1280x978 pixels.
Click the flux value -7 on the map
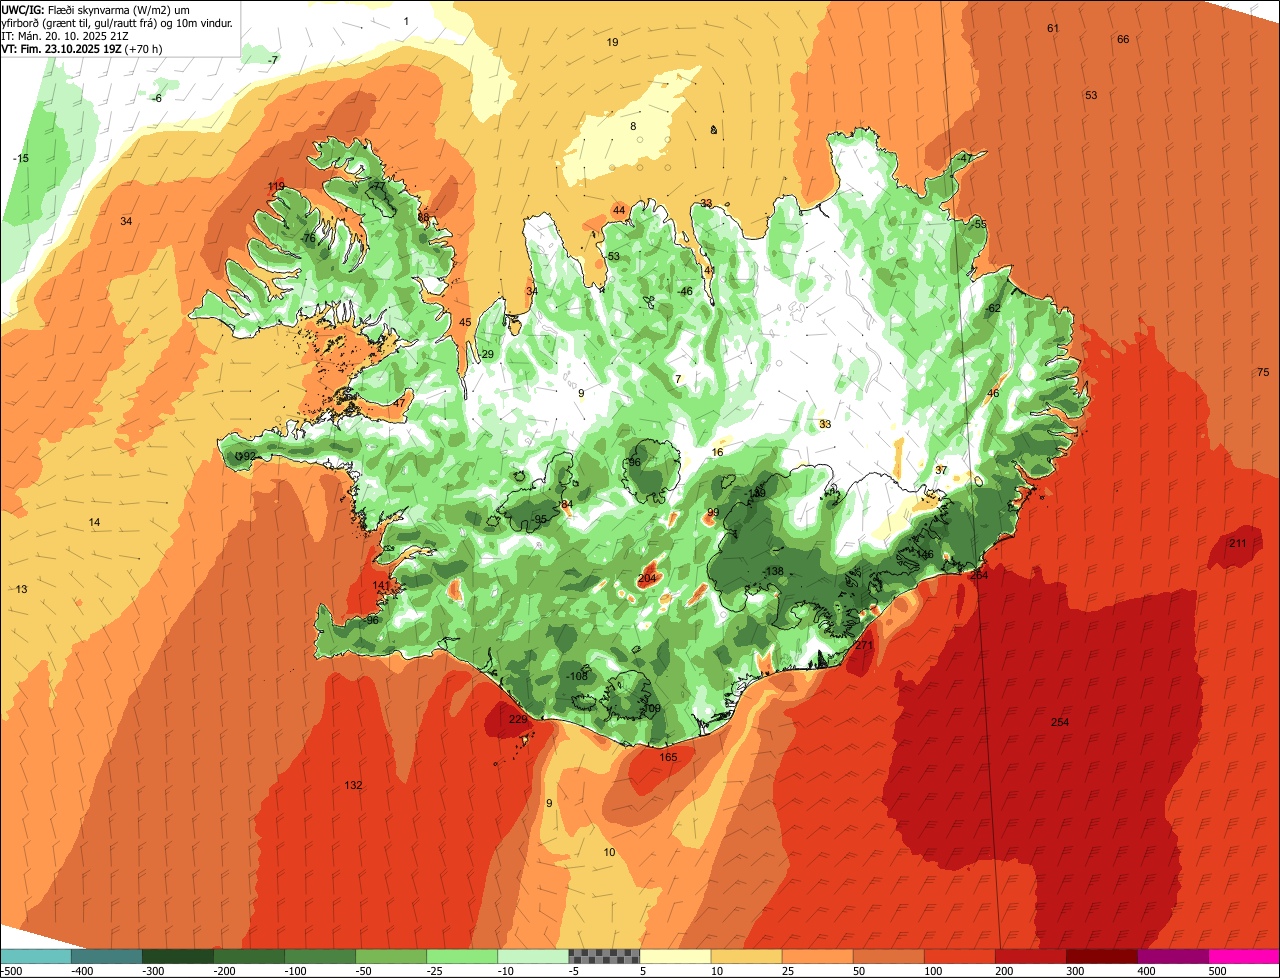click(272, 60)
